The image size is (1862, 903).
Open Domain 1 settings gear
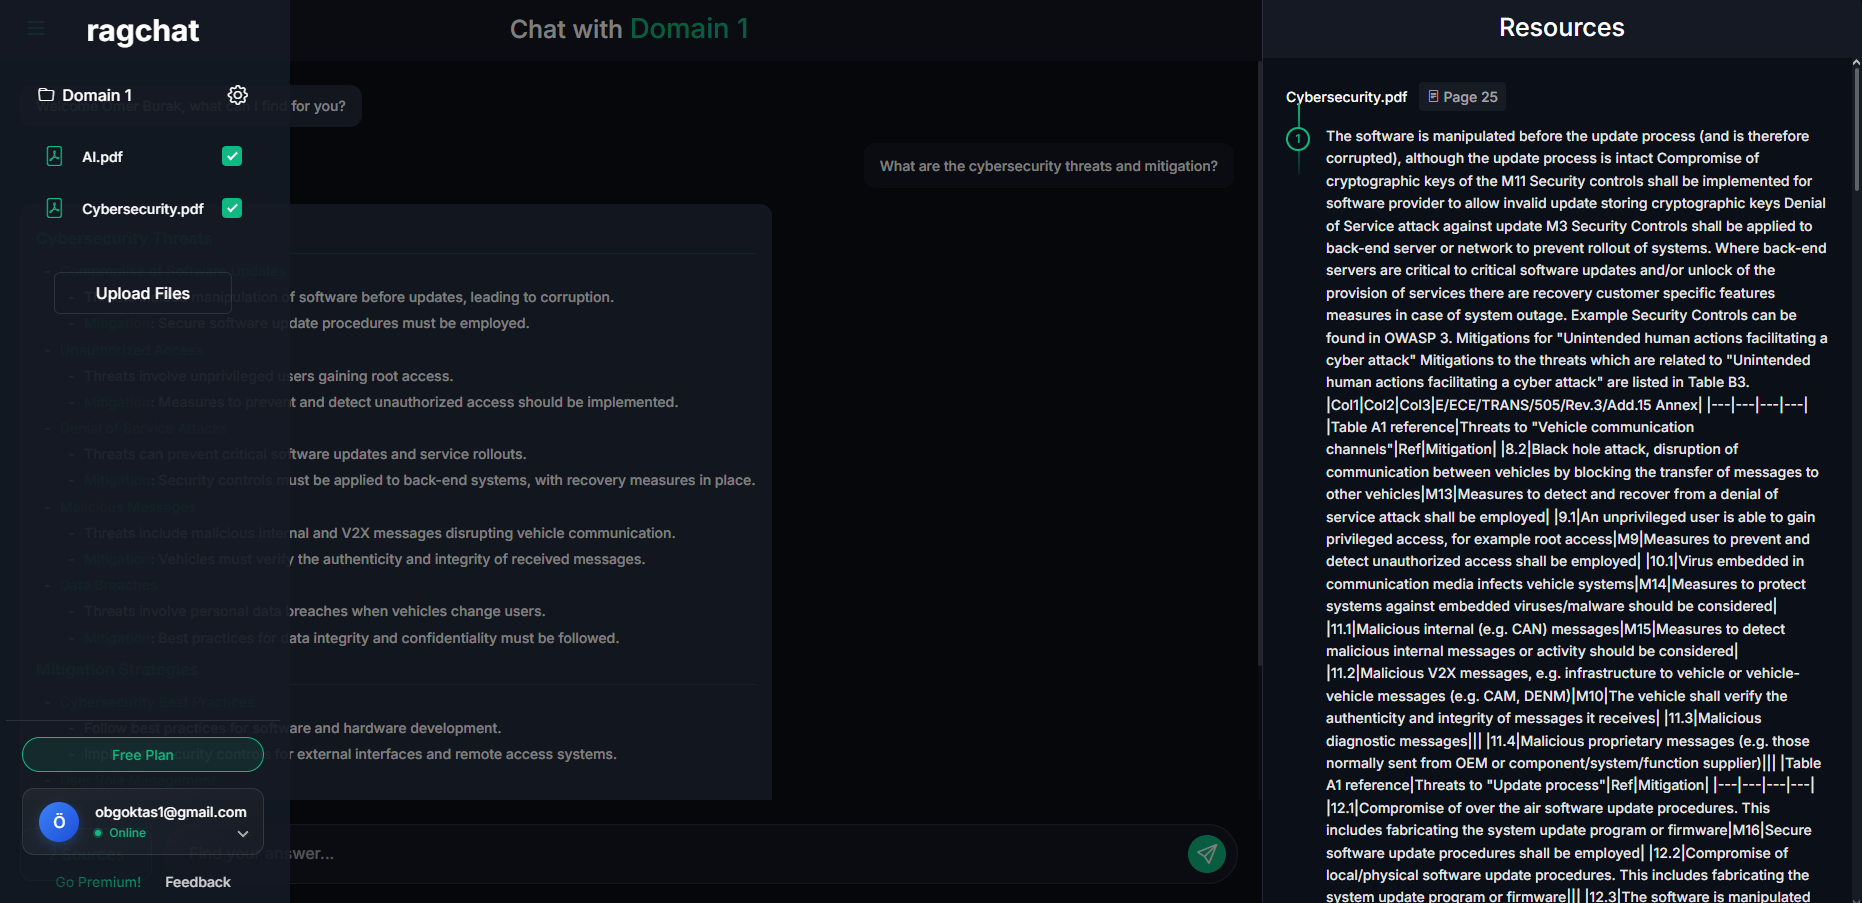[x=237, y=95]
